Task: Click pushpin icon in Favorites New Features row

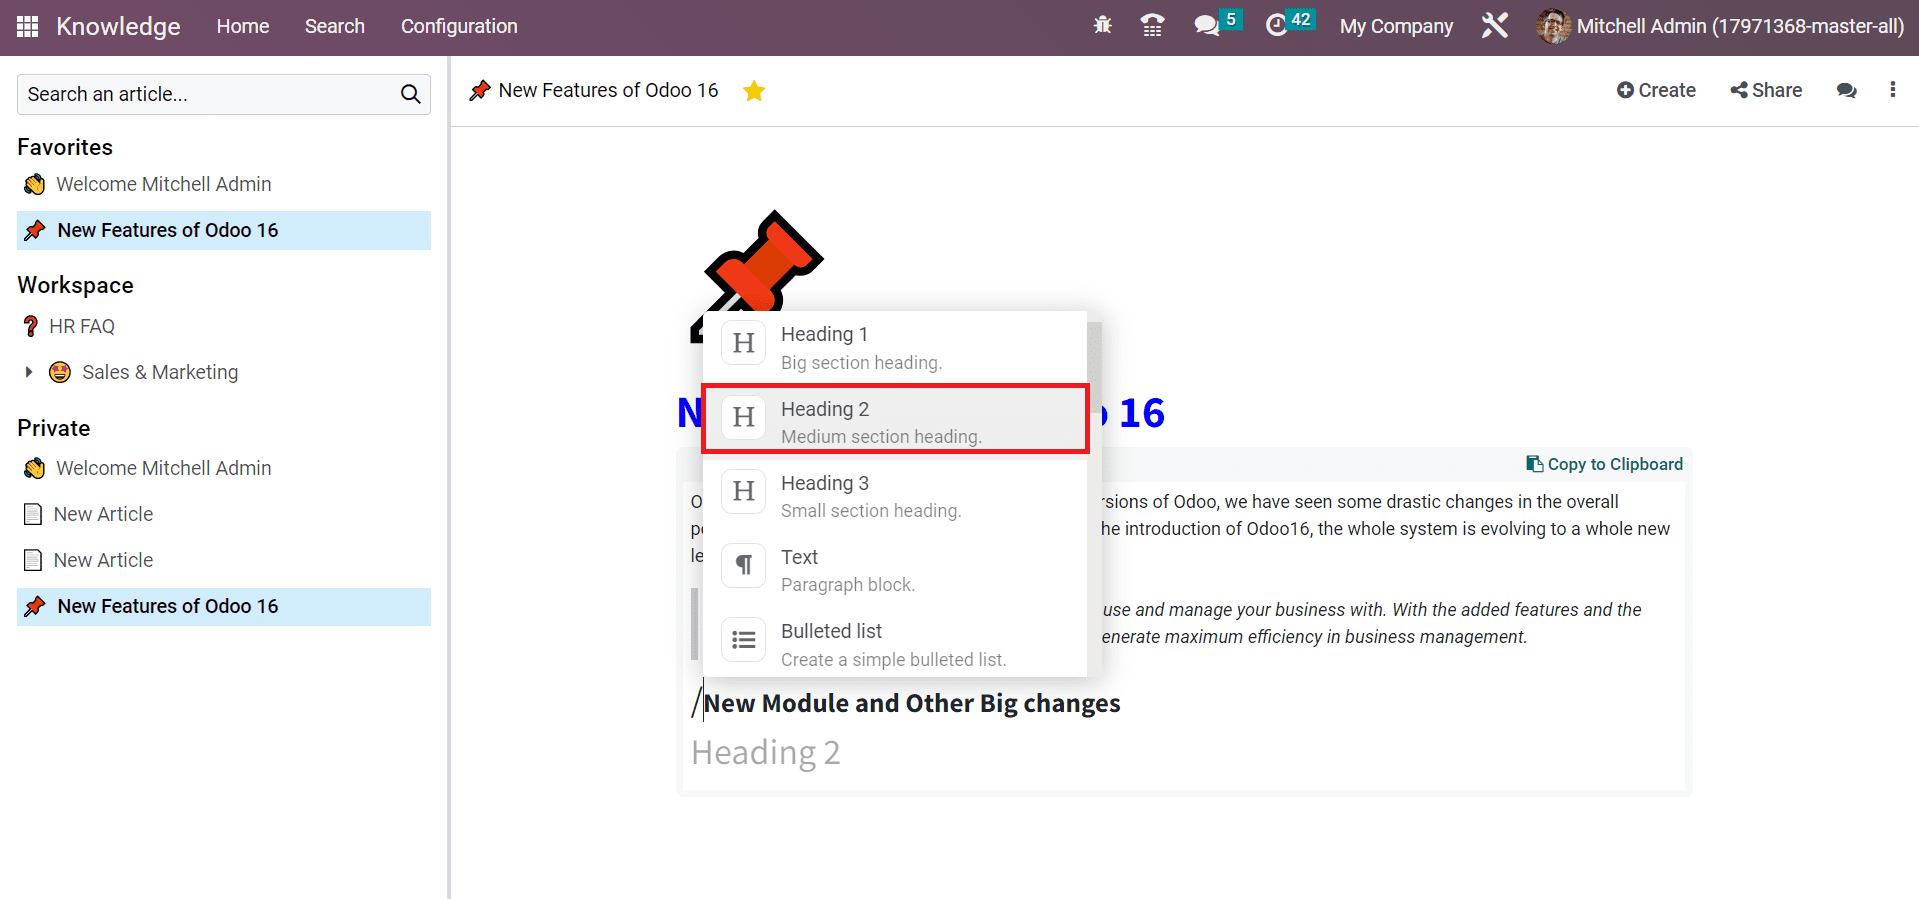Action: click(35, 230)
